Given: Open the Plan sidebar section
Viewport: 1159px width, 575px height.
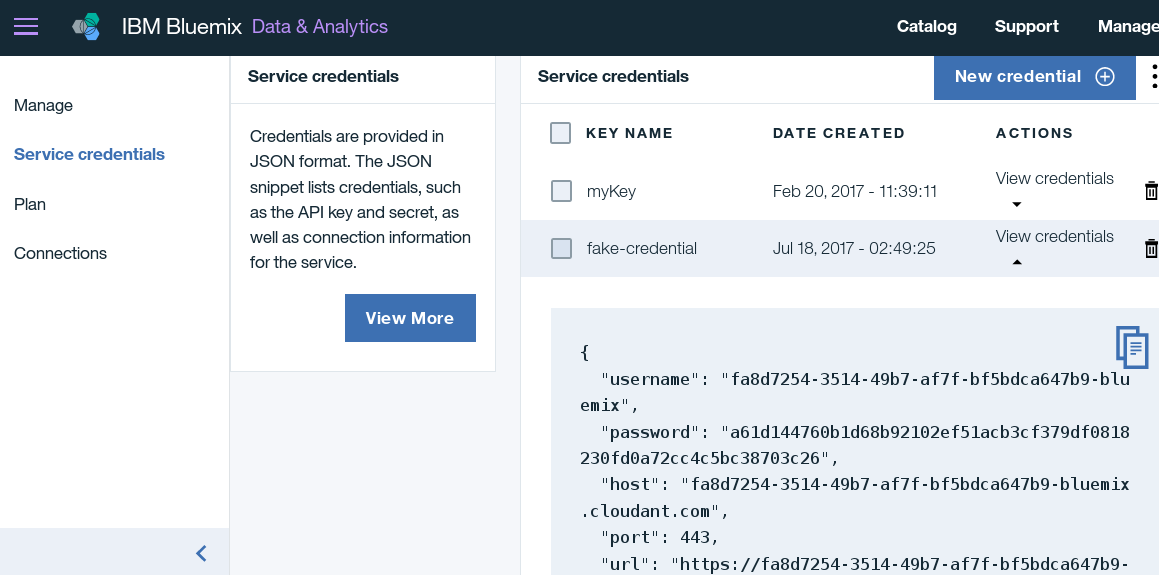Looking at the screenshot, I should tap(30, 204).
